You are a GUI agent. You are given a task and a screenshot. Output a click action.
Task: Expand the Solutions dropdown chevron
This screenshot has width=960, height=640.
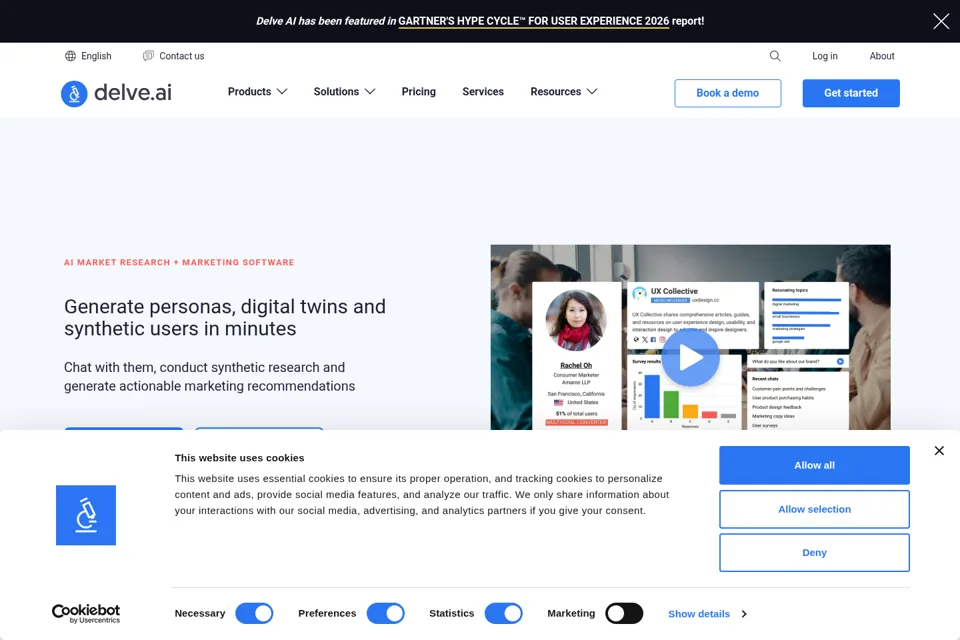[x=370, y=91]
